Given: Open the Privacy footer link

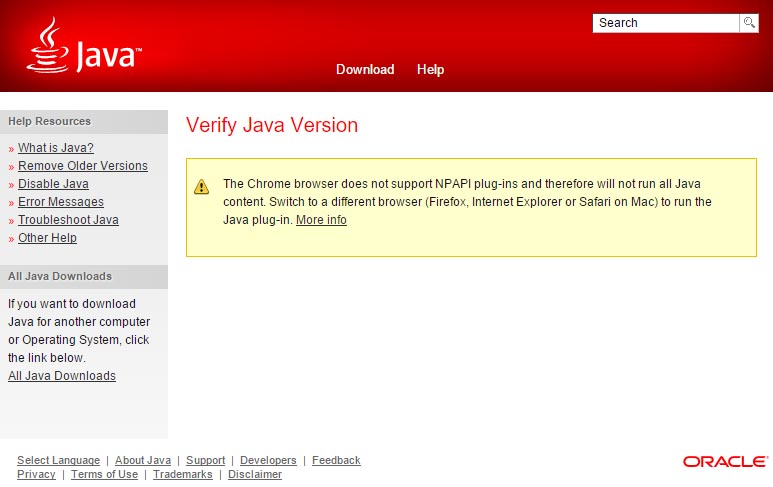Looking at the screenshot, I should click(36, 474).
